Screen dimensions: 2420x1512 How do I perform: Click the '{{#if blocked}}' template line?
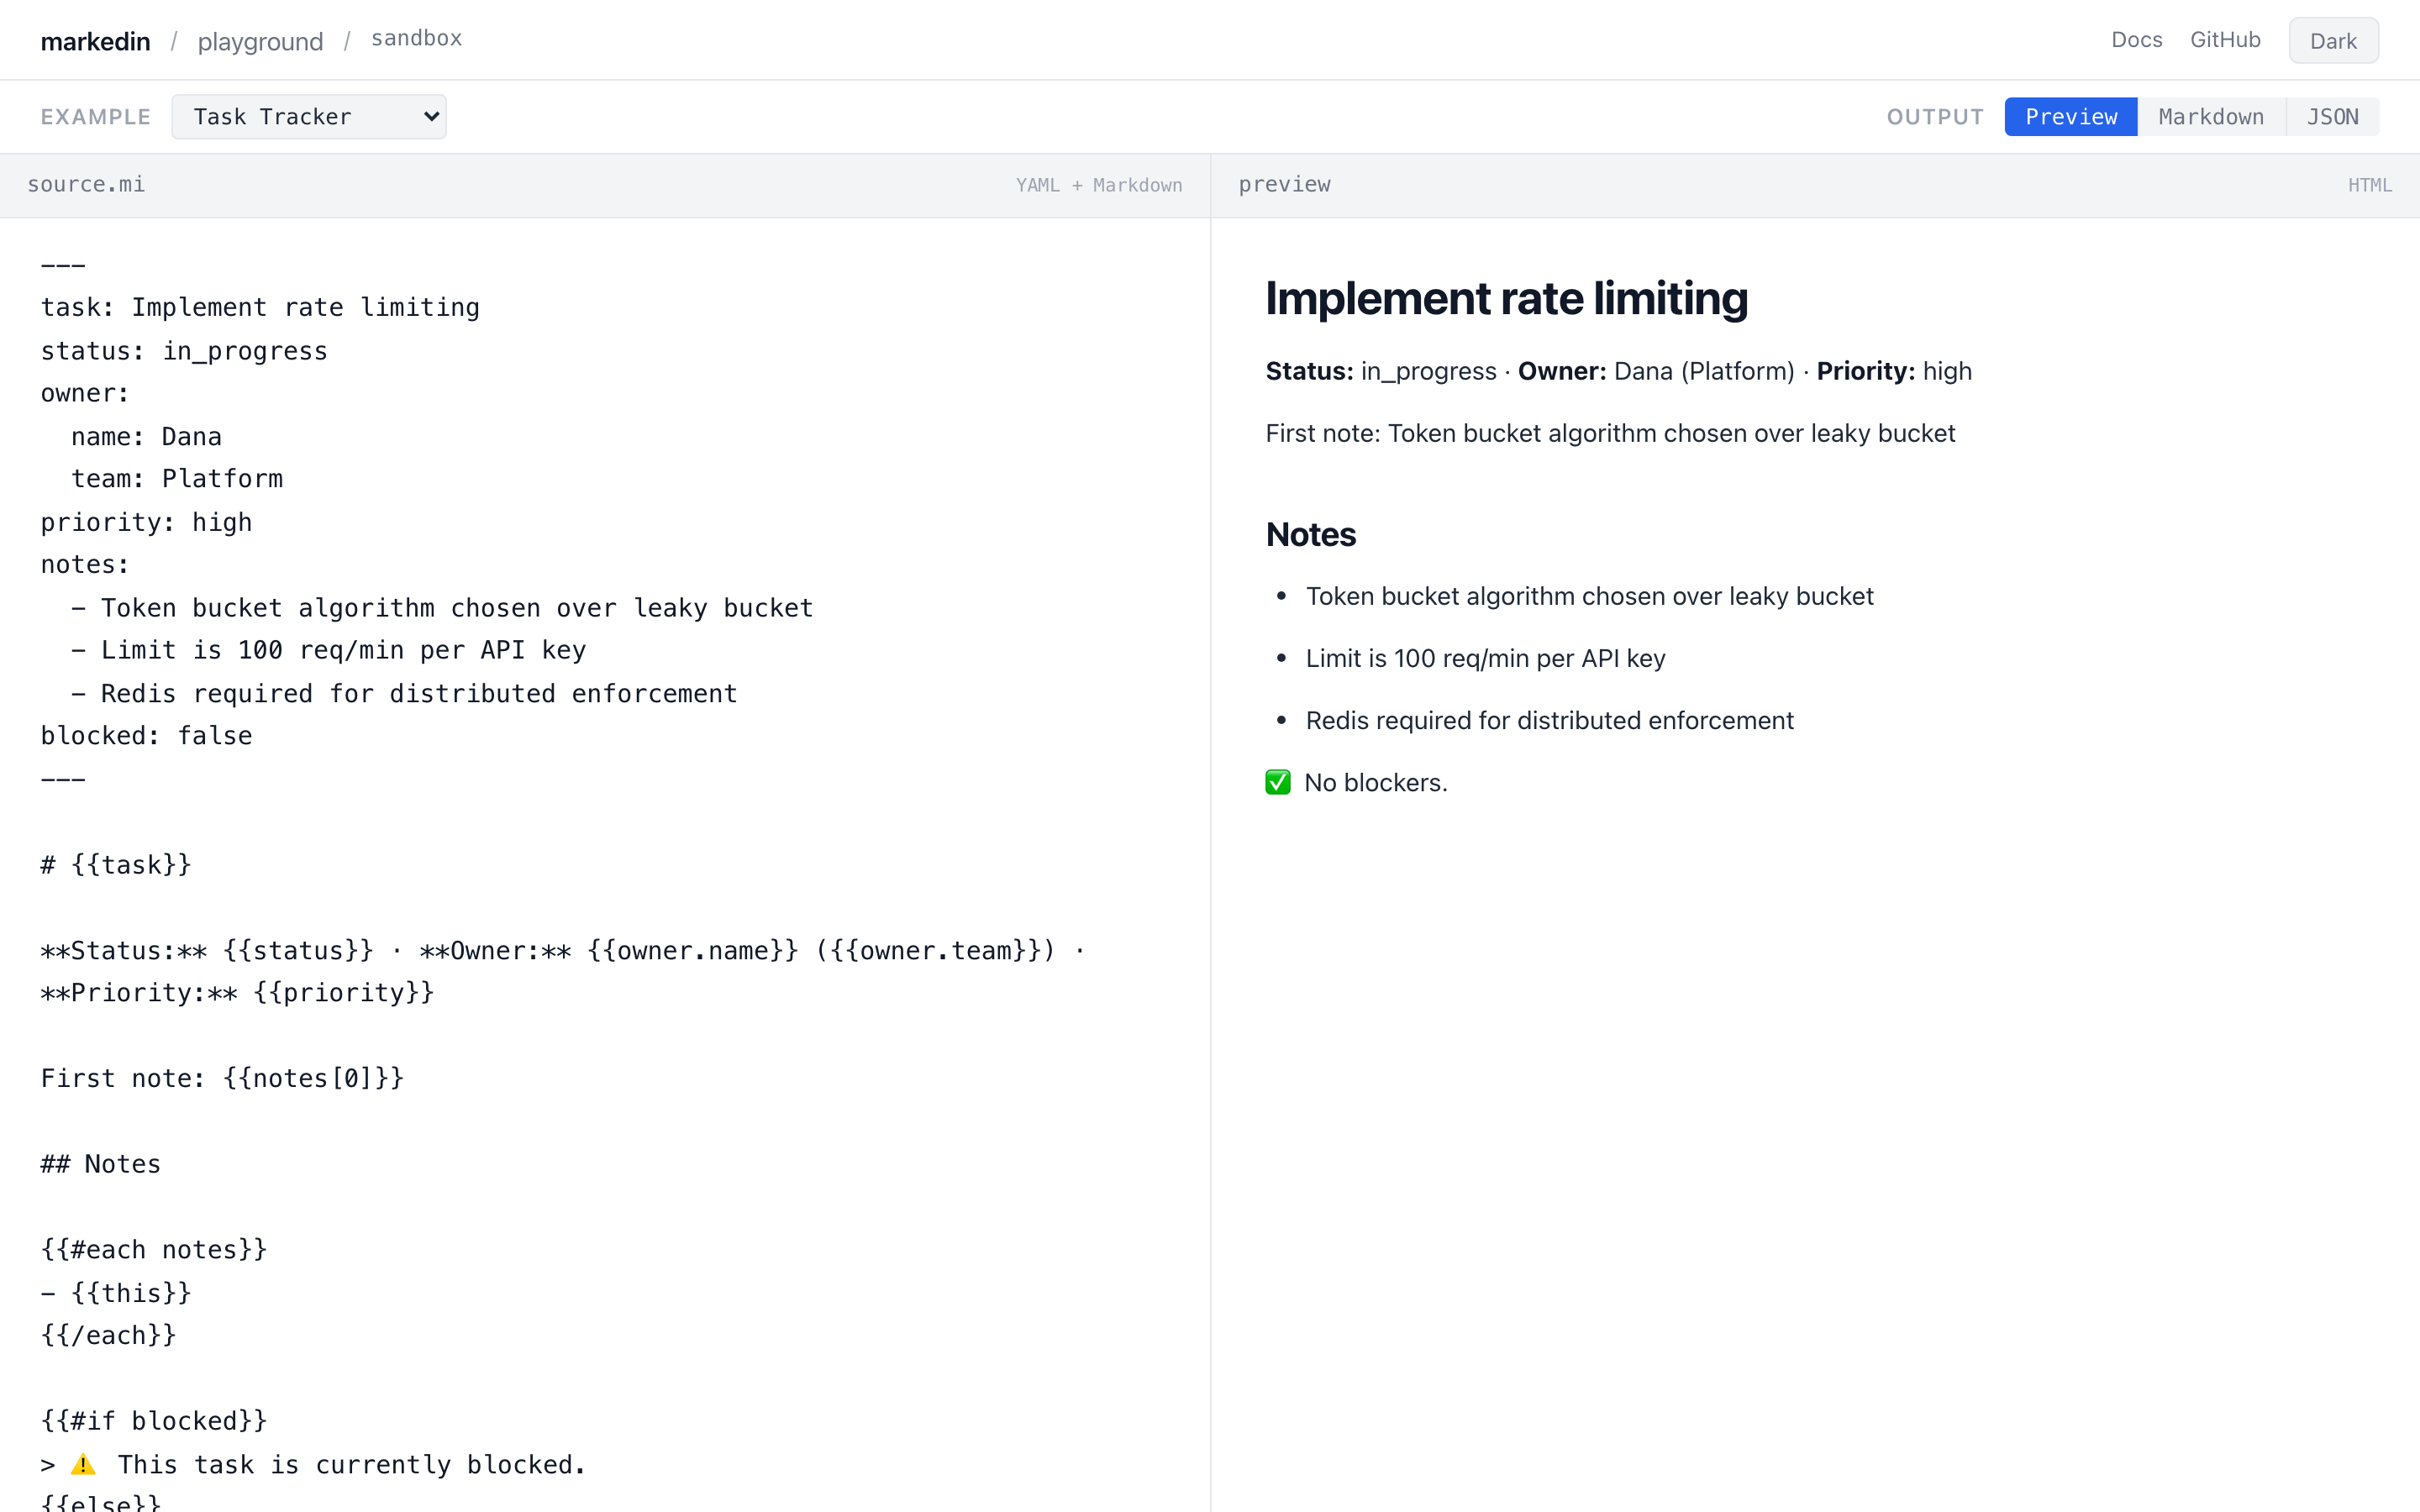(x=154, y=1421)
